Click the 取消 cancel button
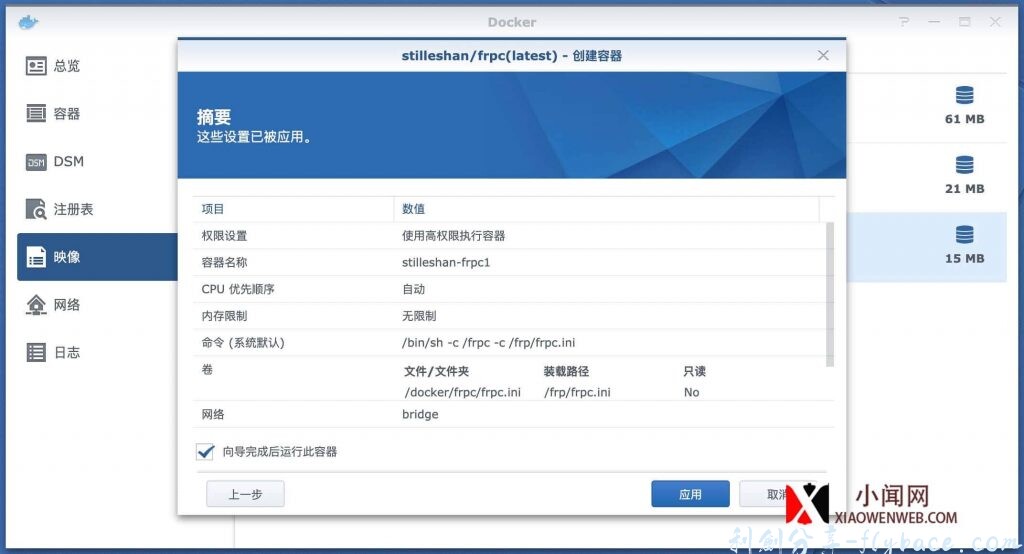 coord(776,495)
